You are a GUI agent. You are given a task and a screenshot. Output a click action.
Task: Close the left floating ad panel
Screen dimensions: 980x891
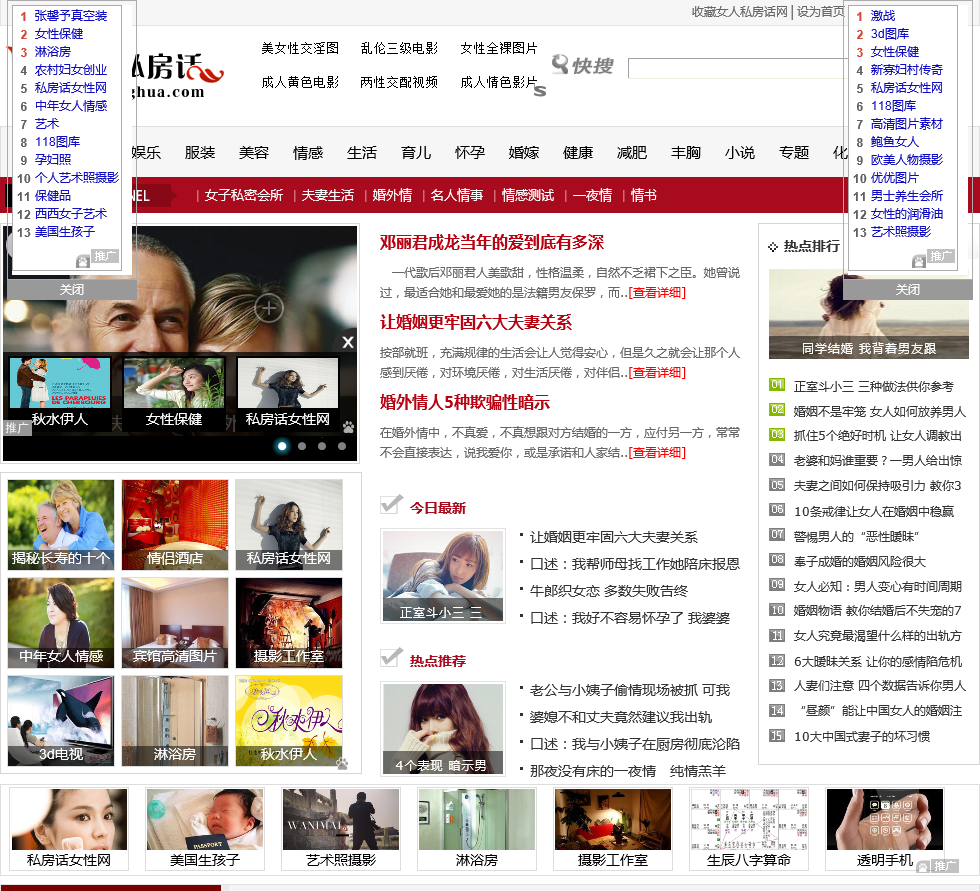pos(71,289)
